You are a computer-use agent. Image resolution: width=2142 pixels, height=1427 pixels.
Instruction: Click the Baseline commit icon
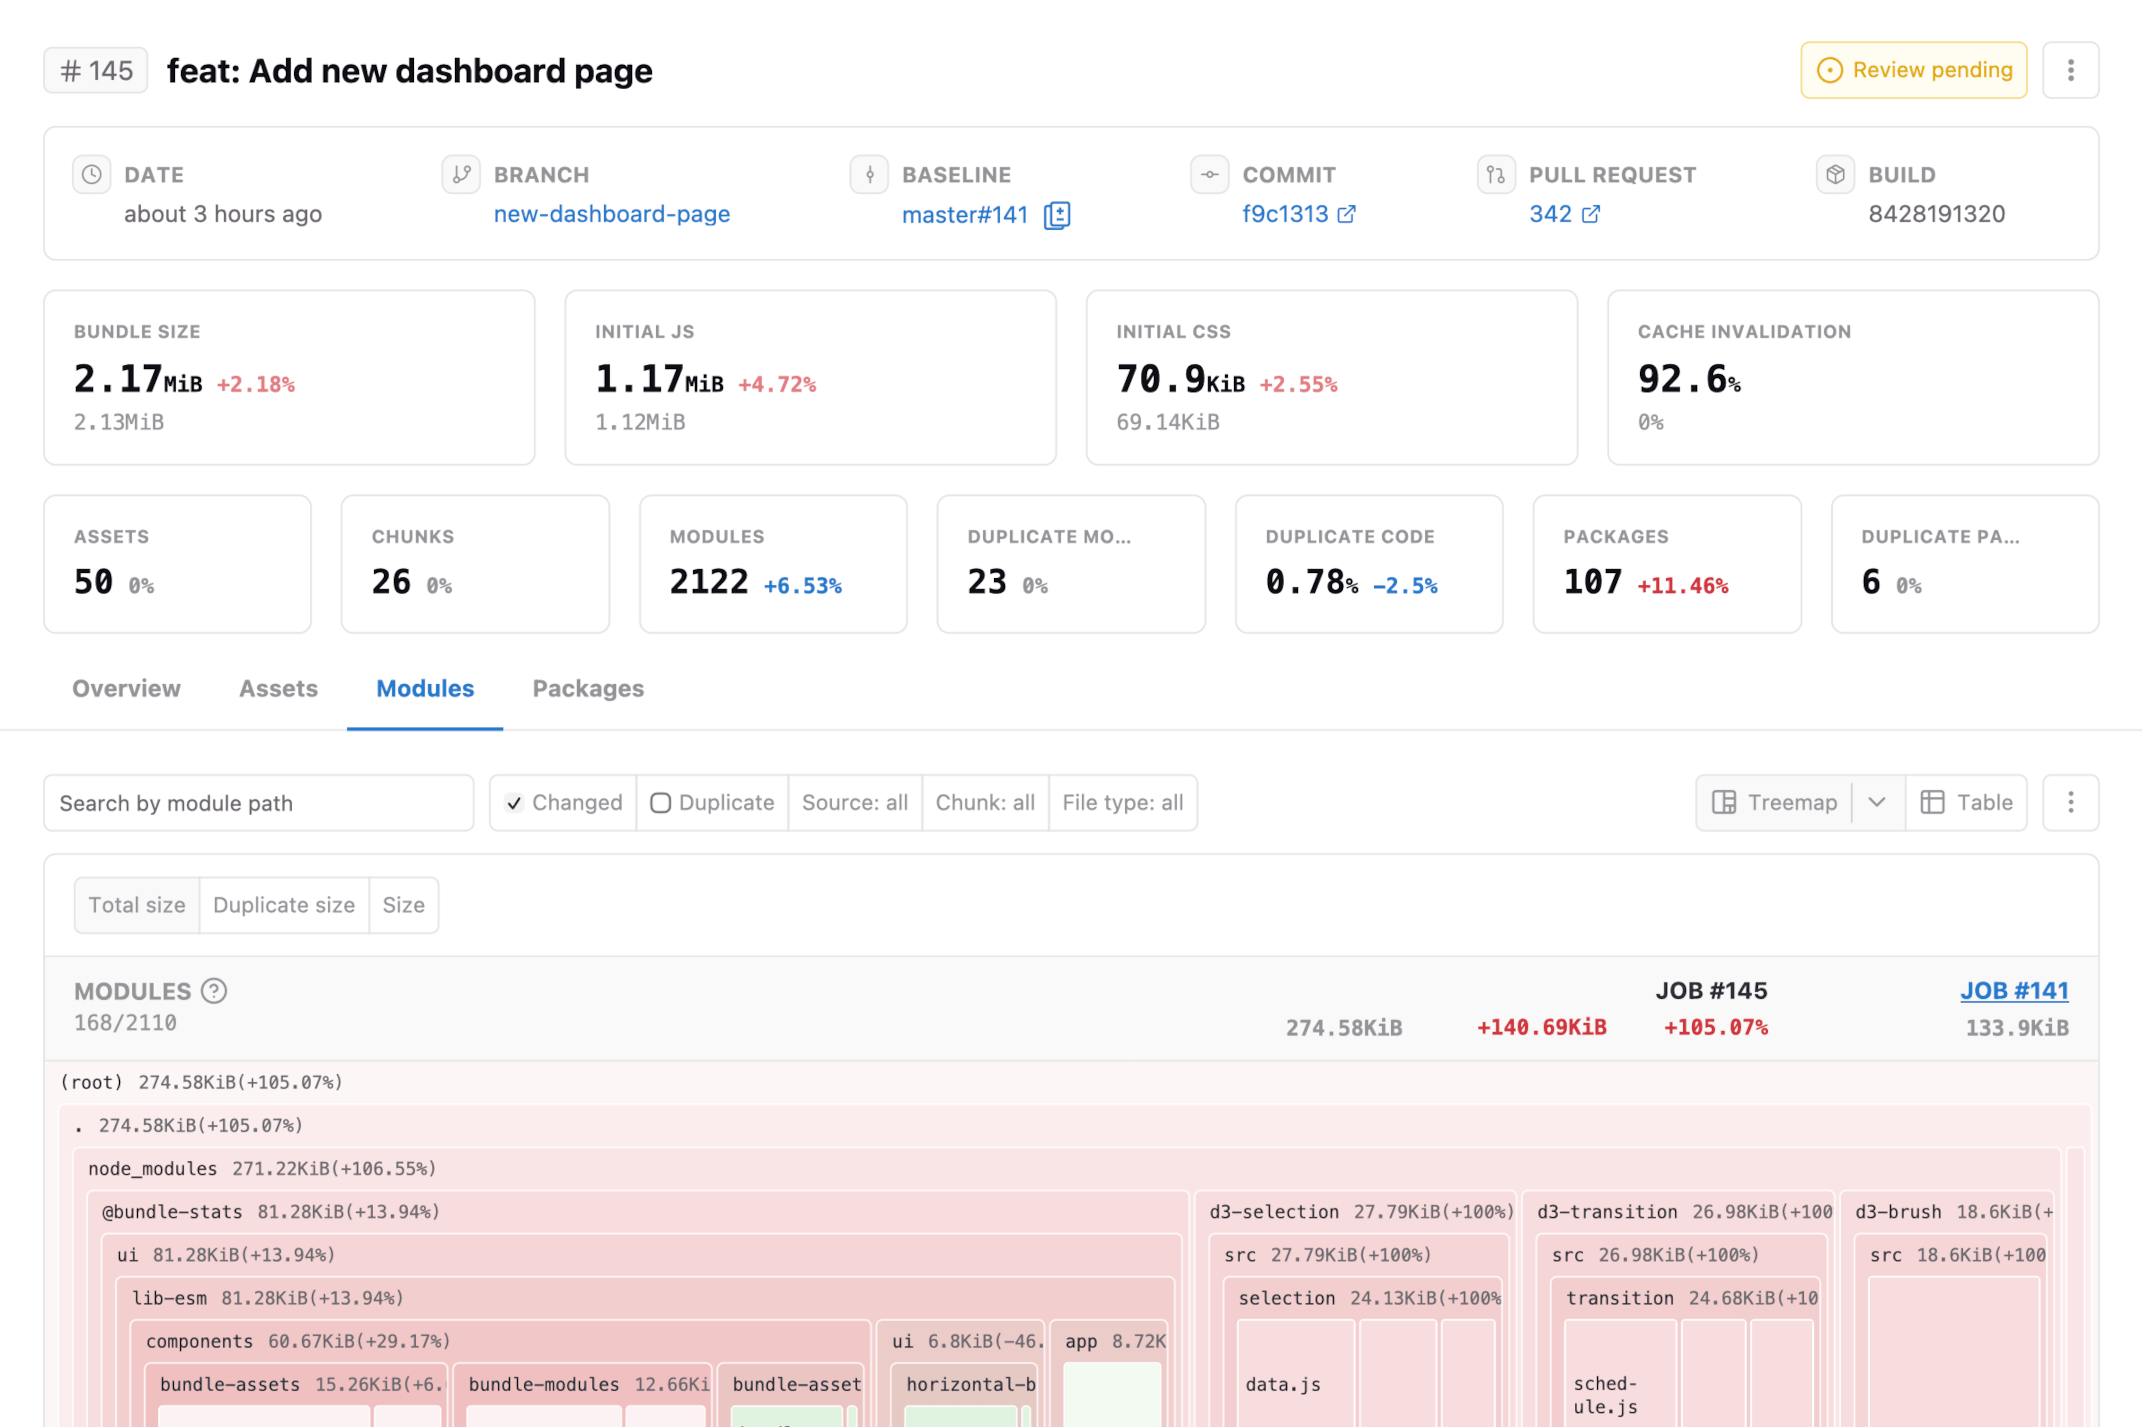869,174
